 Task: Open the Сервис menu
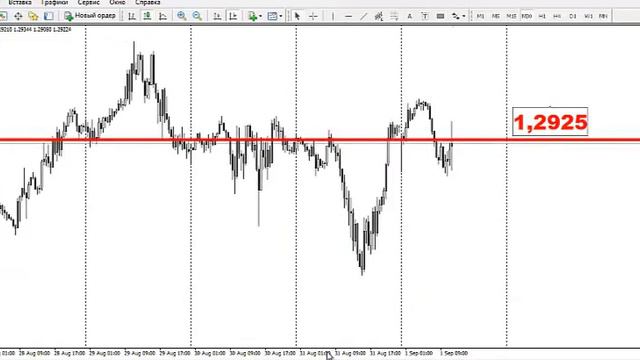coord(89,2)
